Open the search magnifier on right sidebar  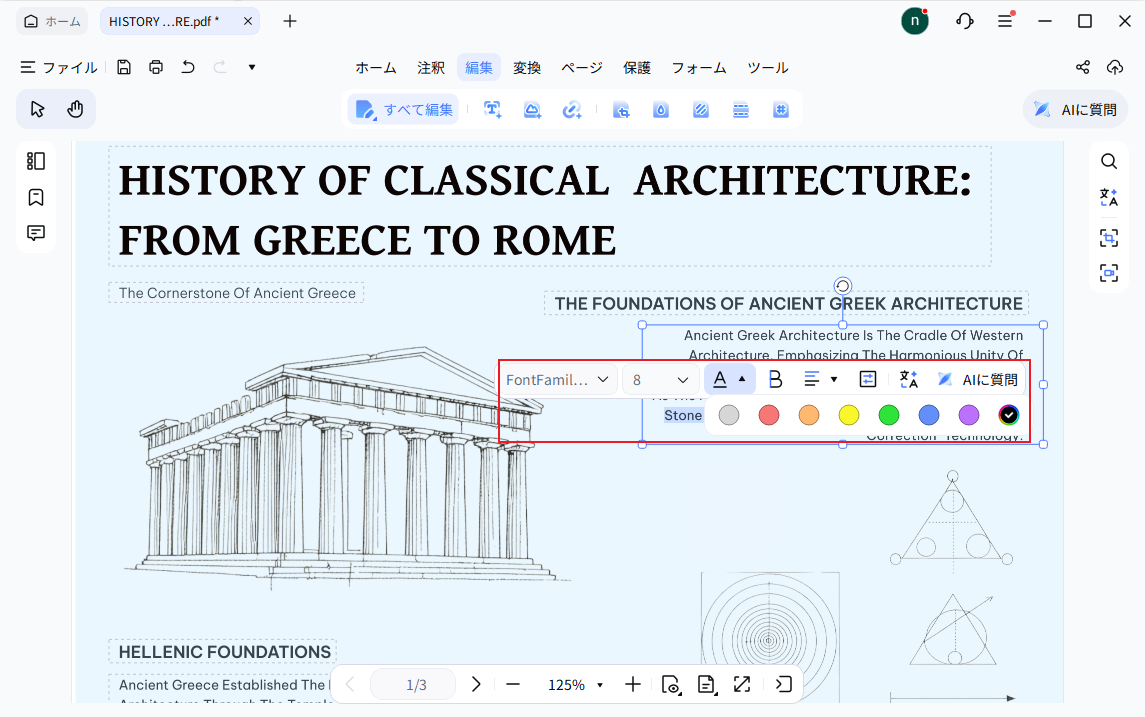pyautogui.click(x=1108, y=161)
